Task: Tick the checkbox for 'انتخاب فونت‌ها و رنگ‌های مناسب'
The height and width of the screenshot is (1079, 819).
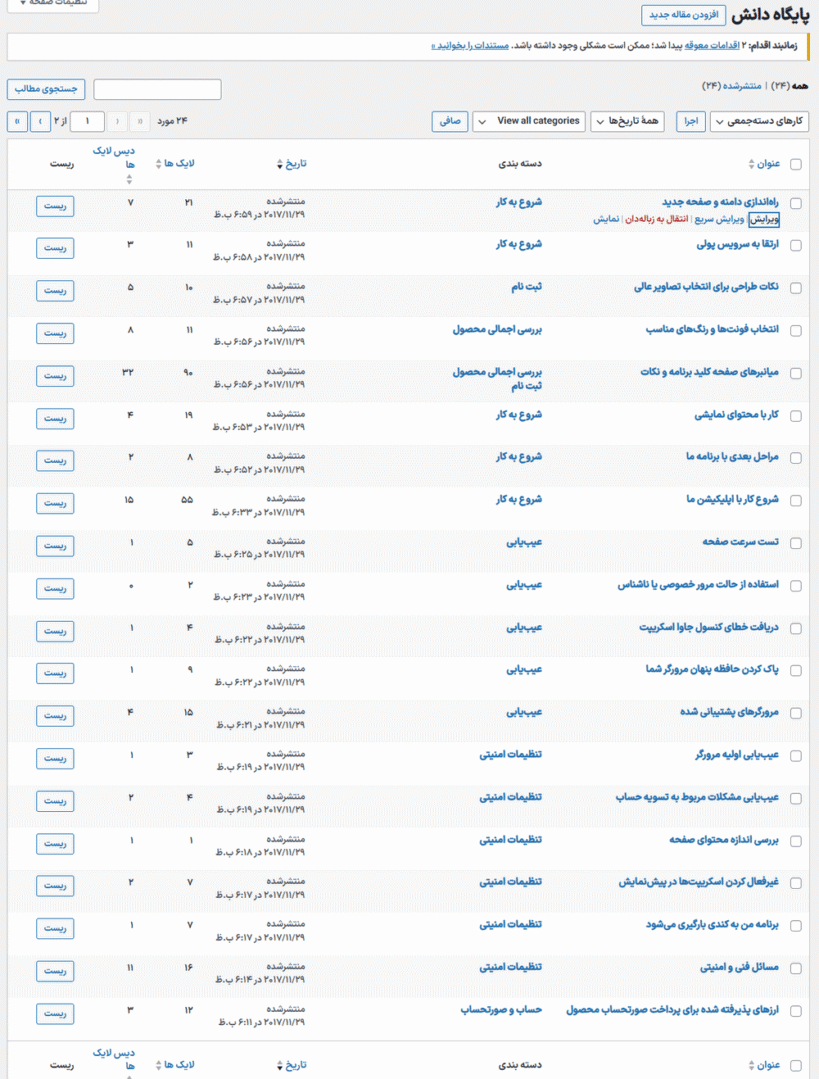Action: [796, 331]
